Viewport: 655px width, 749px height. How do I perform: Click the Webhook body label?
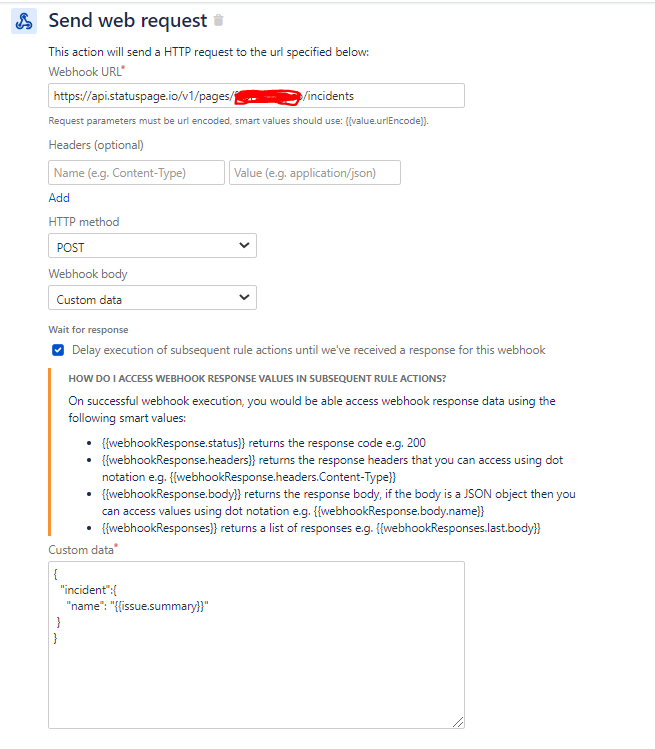(88, 274)
